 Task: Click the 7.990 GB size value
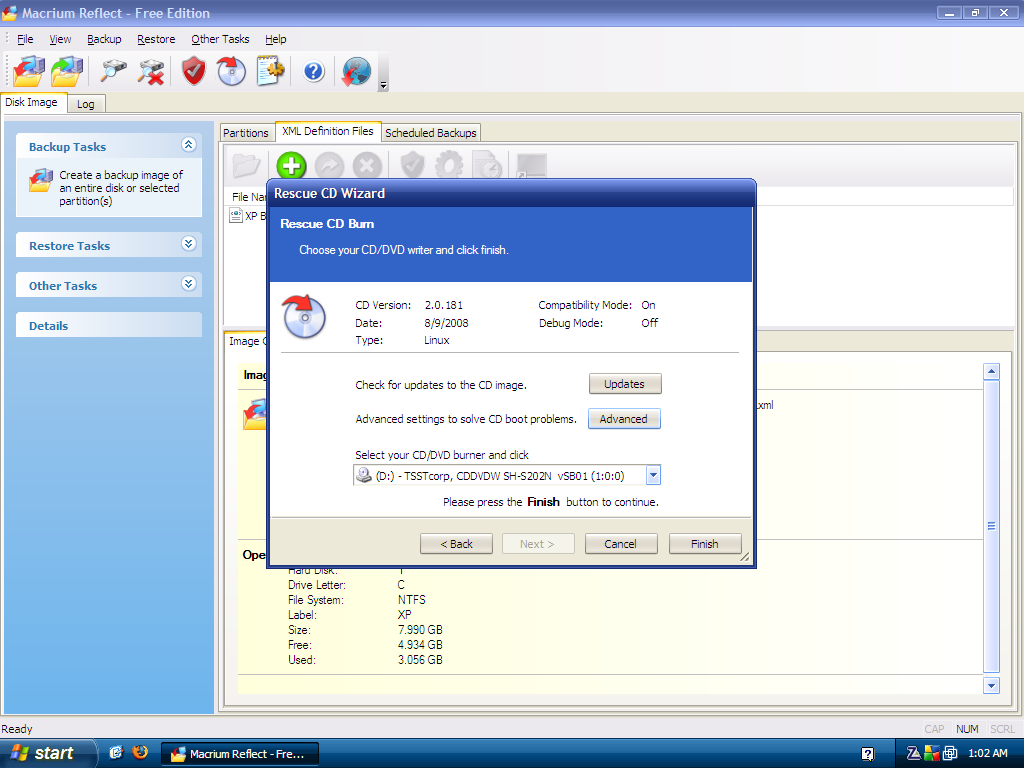coord(420,630)
